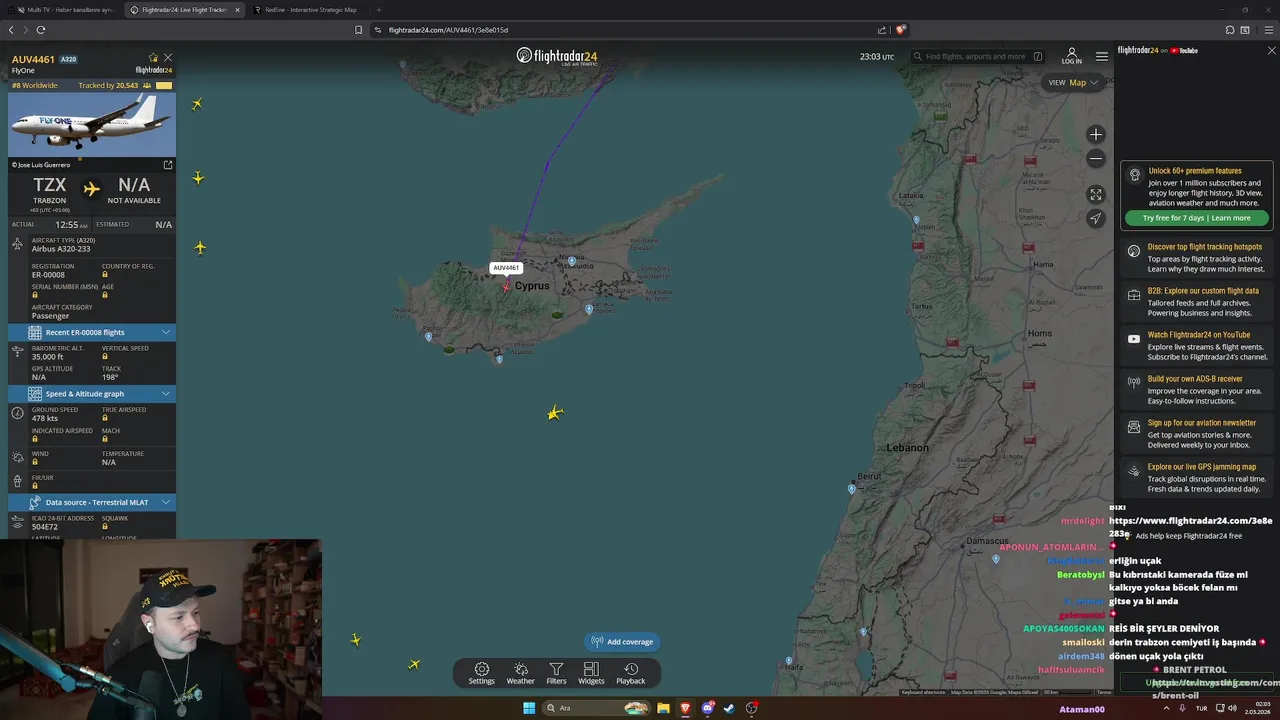Click the Log In user icon
1280x720 pixels.
pos(1072,55)
